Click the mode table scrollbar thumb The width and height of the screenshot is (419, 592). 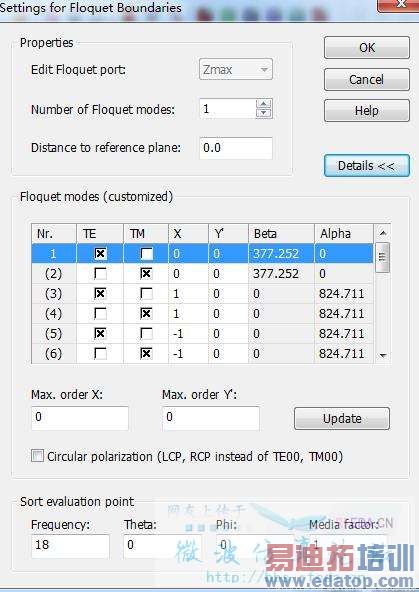coord(383,257)
